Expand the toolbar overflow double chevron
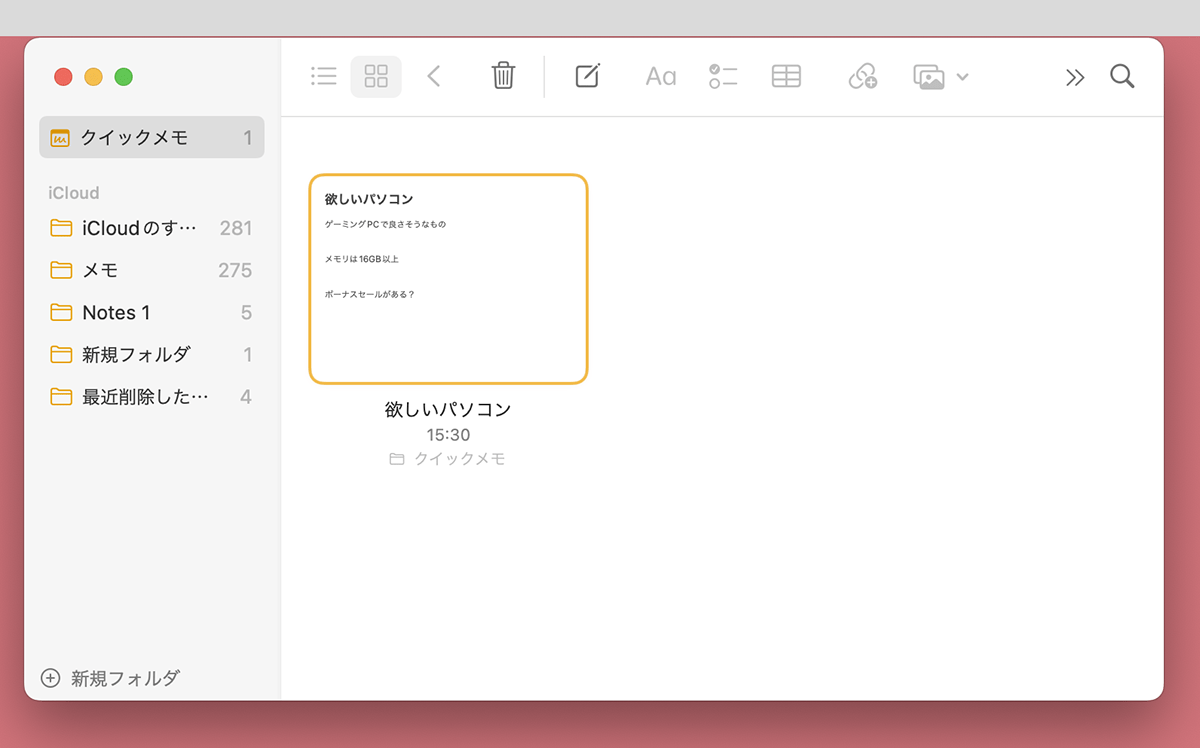Image resolution: width=1200 pixels, height=748 pixels. [x=1075, y=77]
